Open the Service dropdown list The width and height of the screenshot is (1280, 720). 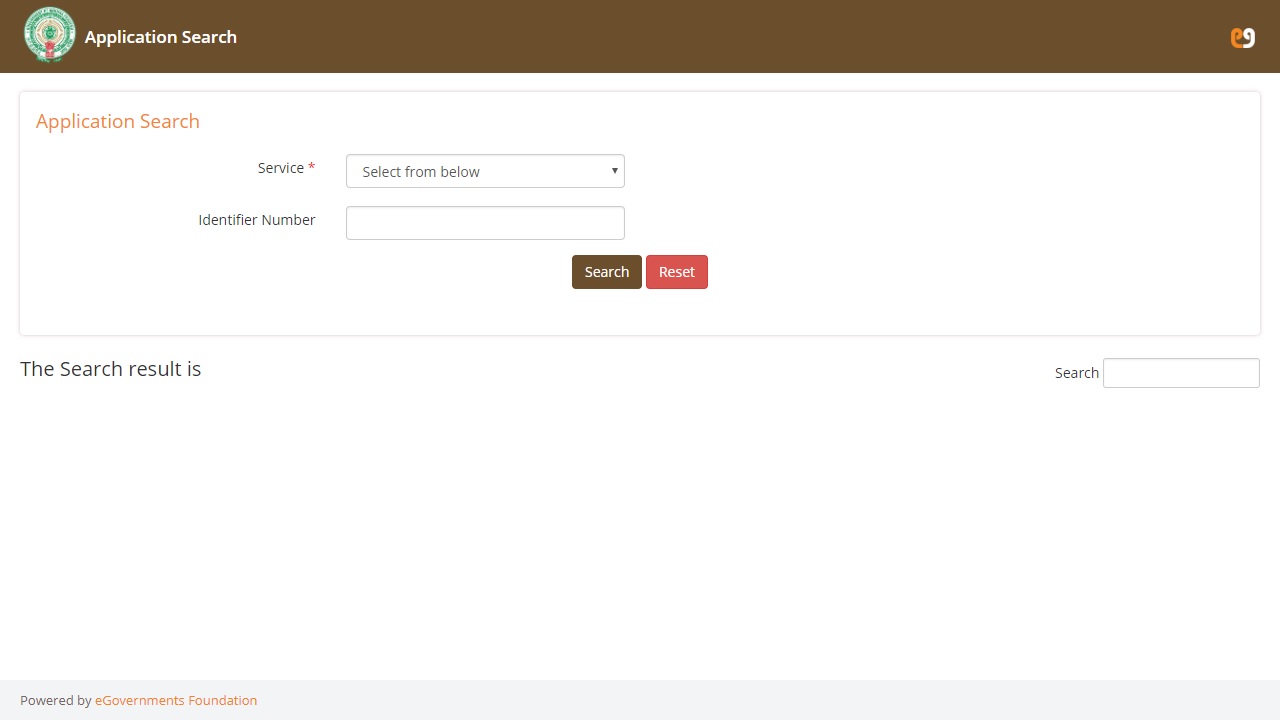click(x=485, y=171)
